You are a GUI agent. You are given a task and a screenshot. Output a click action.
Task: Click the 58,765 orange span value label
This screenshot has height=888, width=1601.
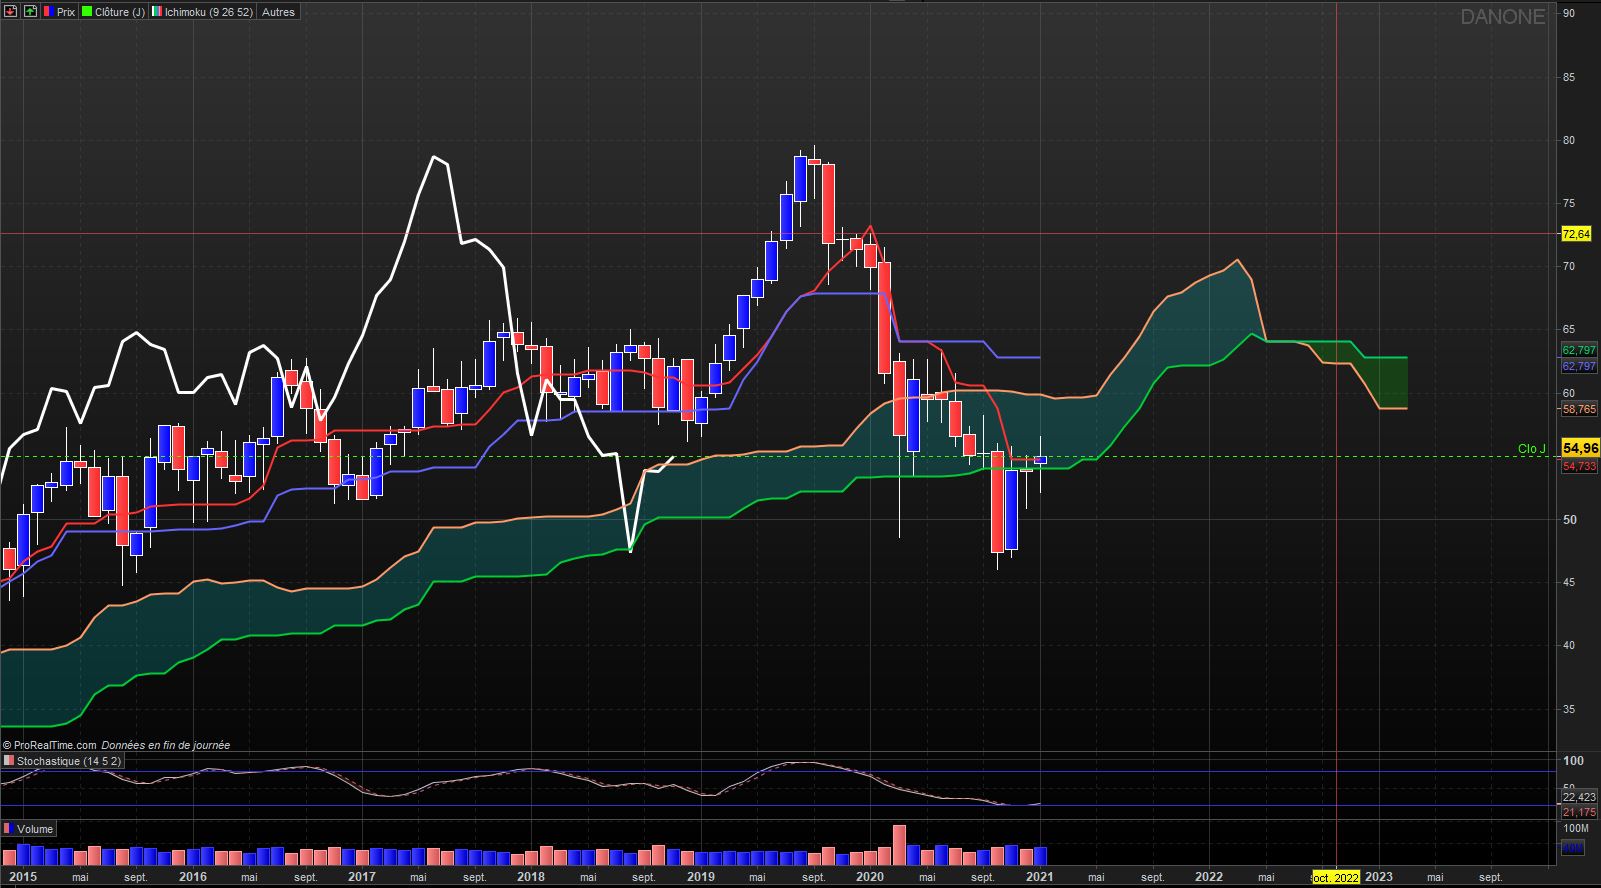pos(1579,409)
